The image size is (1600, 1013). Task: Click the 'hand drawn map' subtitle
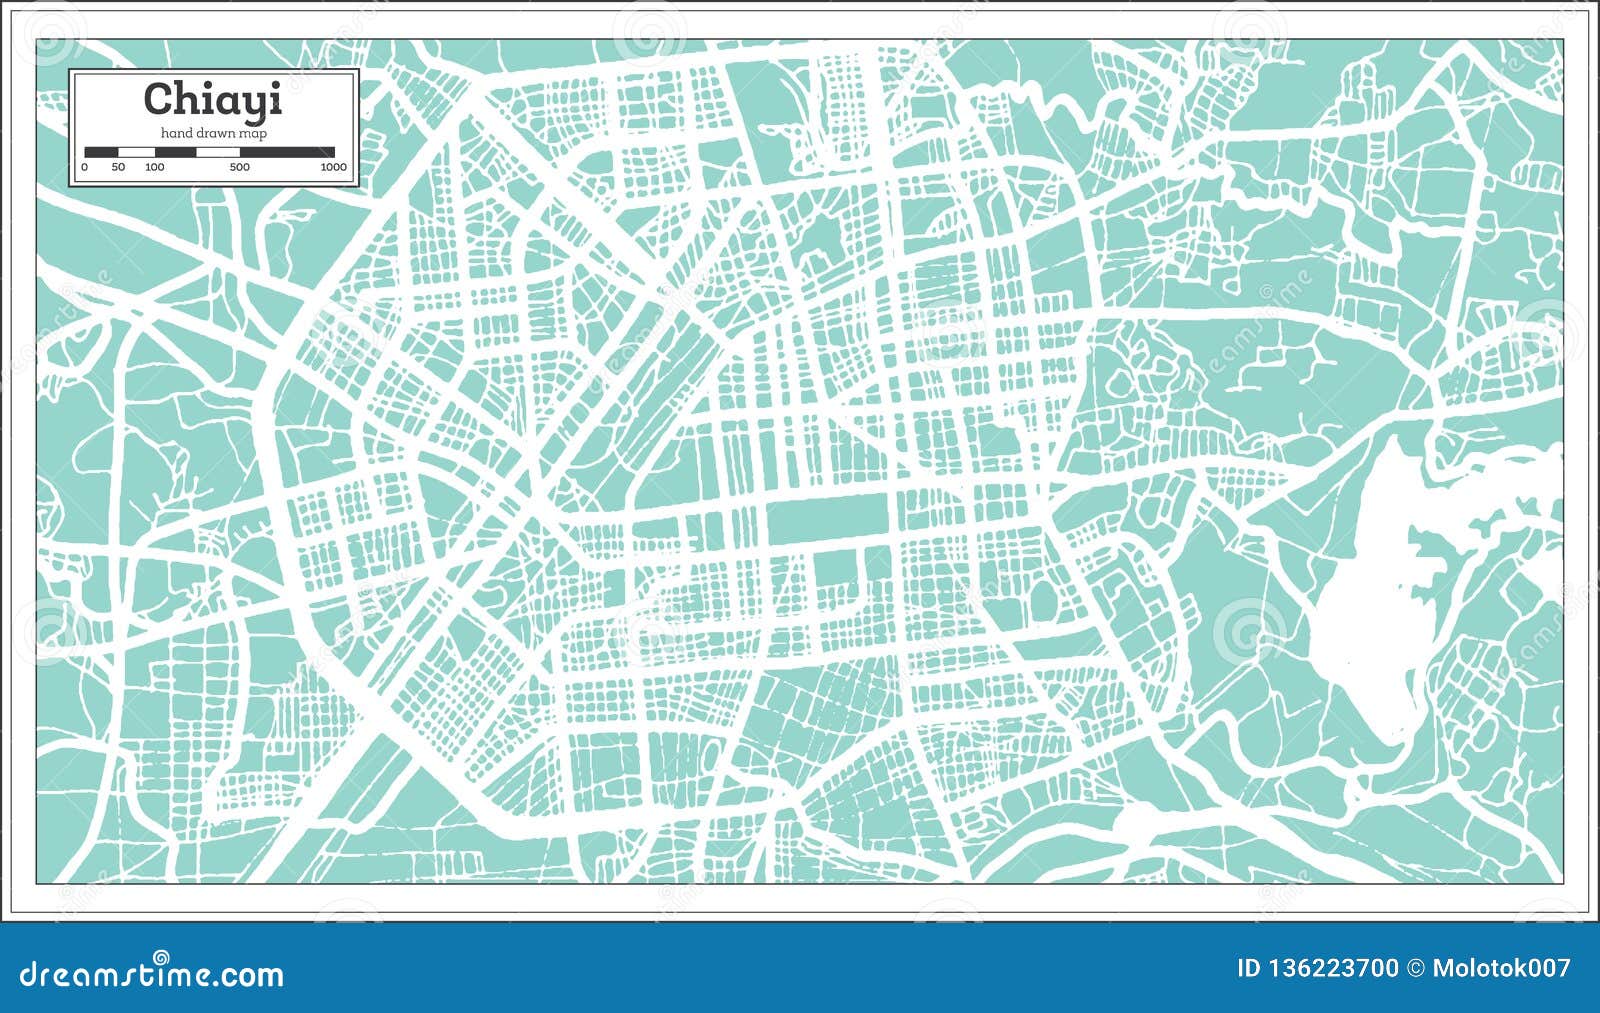click(214, 133)
